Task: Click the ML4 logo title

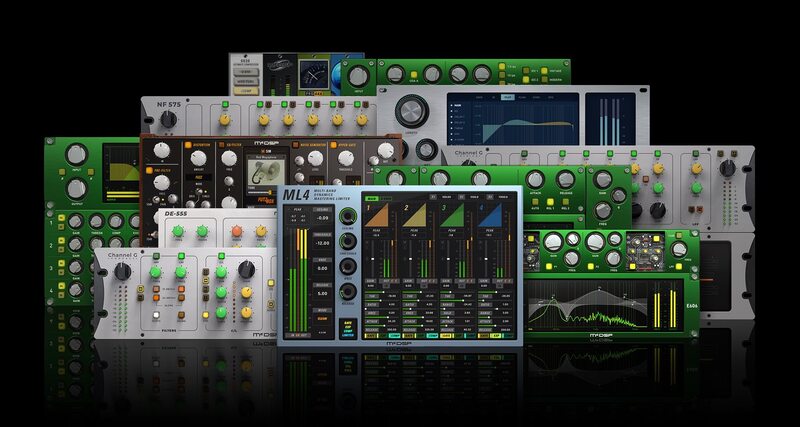Action: [x=295, y=197]
